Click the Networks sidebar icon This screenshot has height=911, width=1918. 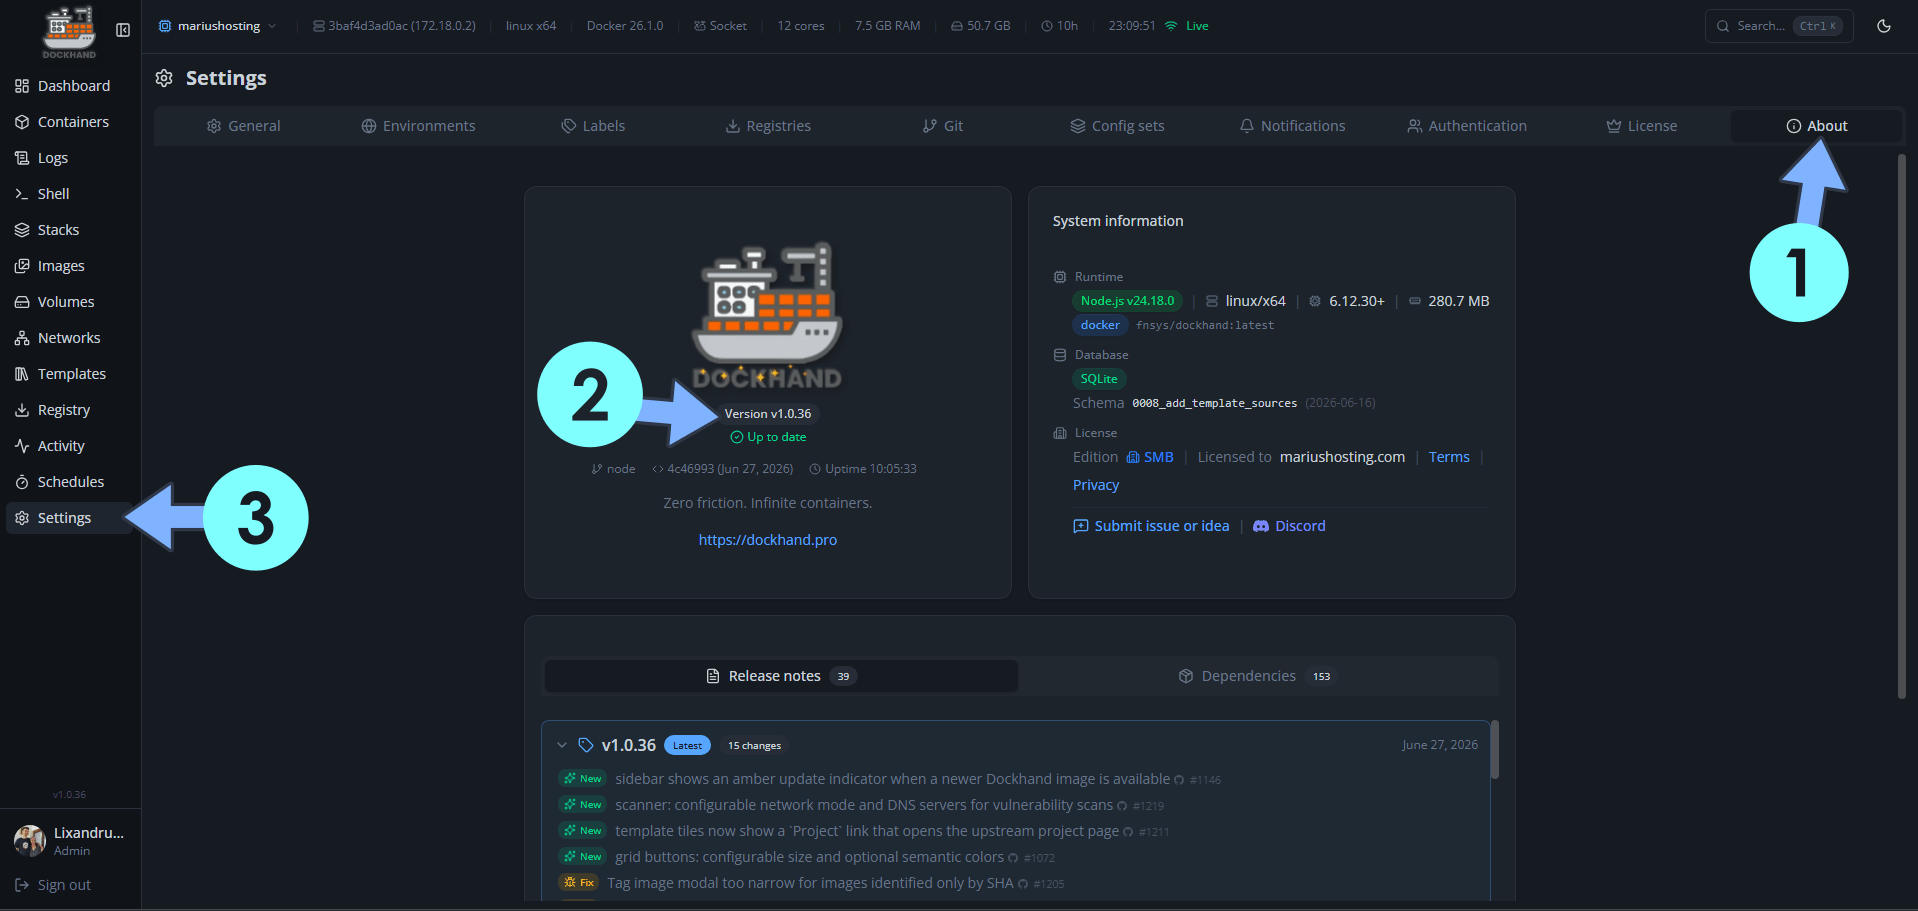pyautogui.click(x=22, y=338)
